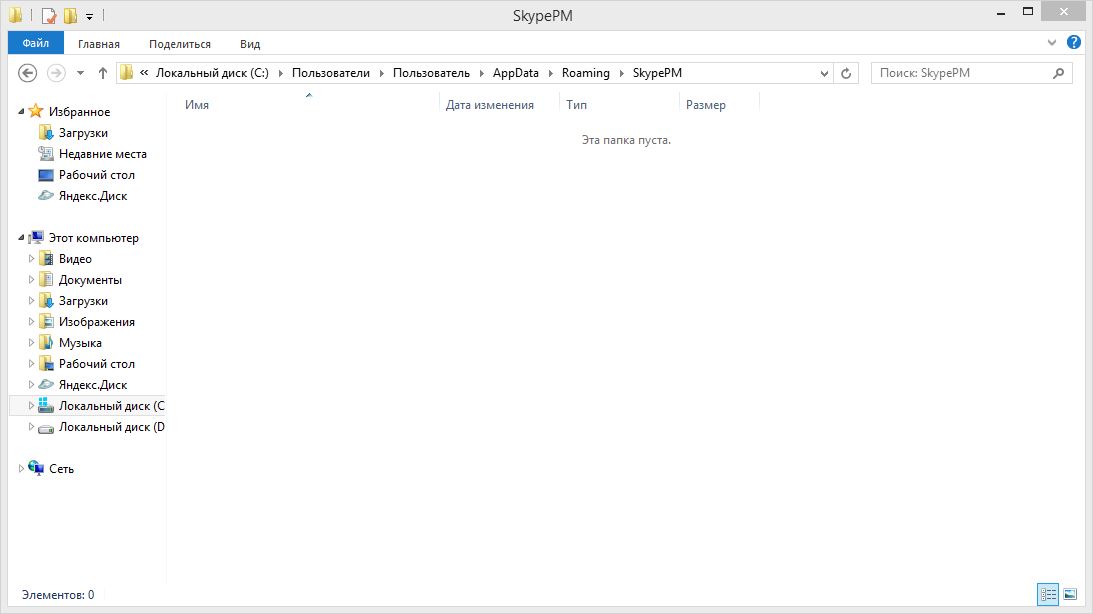This screenshot has width=1093, height=614.
Task: Open the Поделиться ribbon tab
Action: click(x=180, y=44)
